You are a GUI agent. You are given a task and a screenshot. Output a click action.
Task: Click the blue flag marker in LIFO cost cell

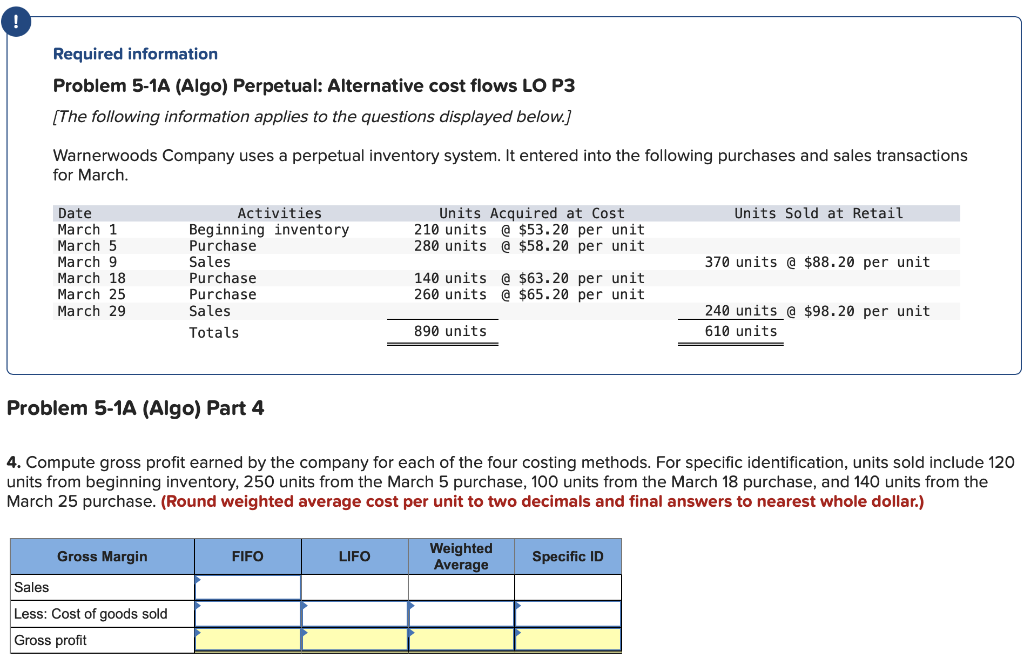coord(305,606)
